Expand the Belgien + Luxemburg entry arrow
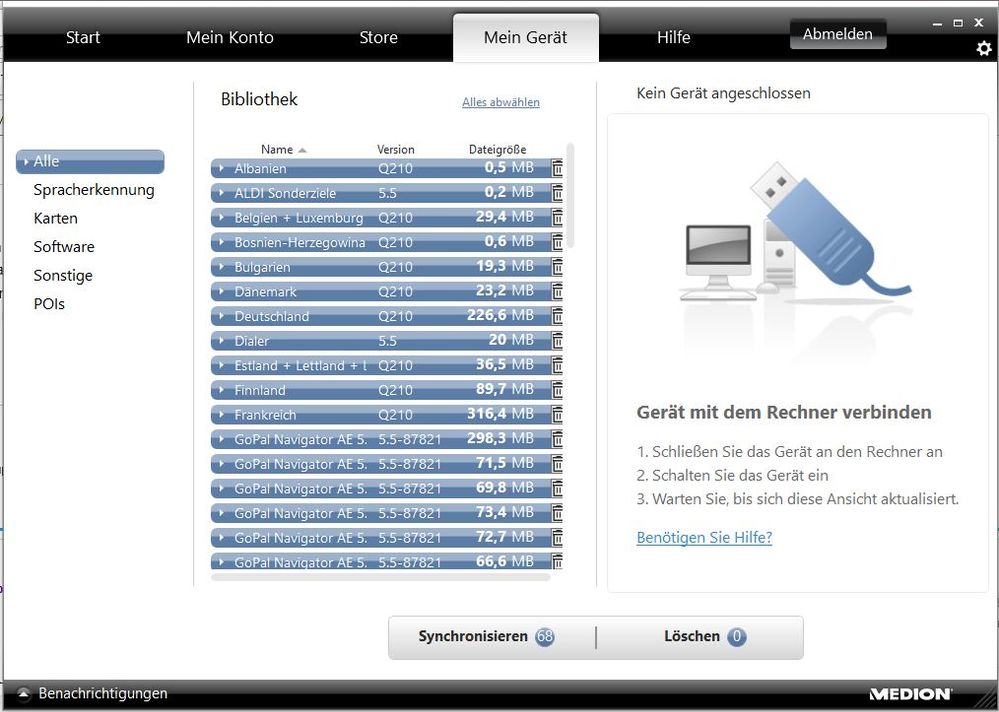 (x=221, y=218)
